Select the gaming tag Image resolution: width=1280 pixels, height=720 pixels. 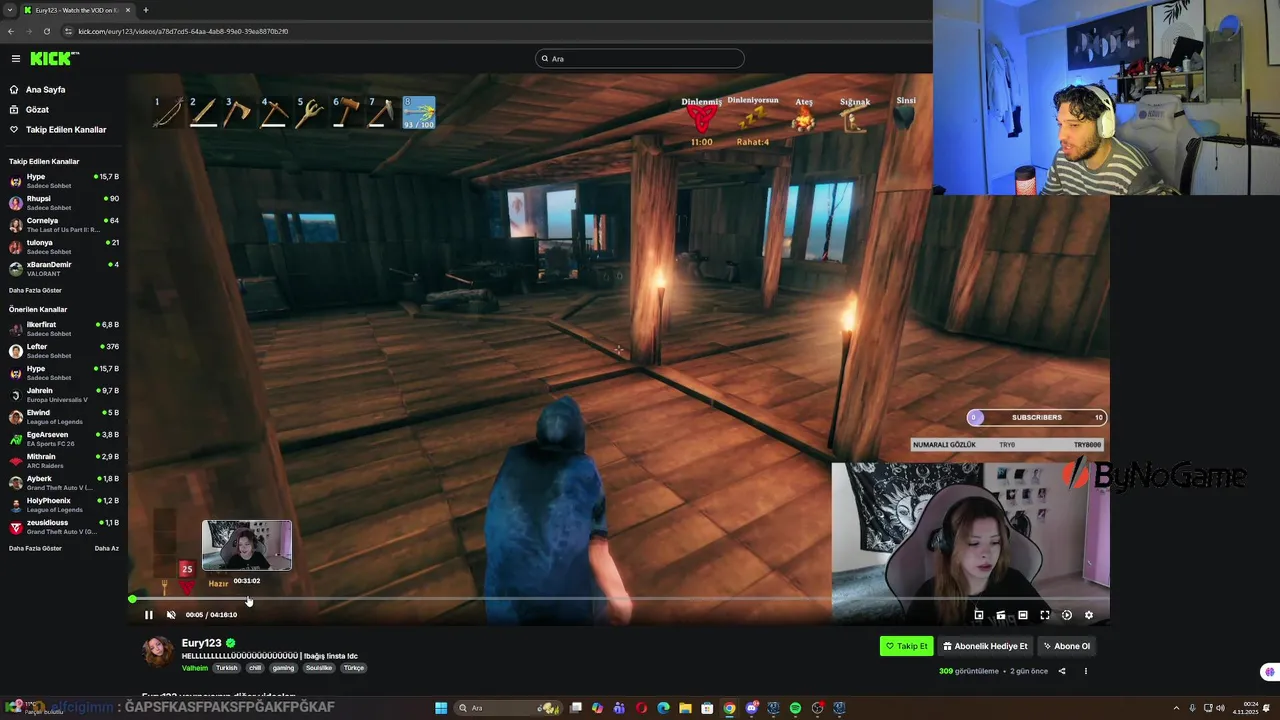click(283, 668)
